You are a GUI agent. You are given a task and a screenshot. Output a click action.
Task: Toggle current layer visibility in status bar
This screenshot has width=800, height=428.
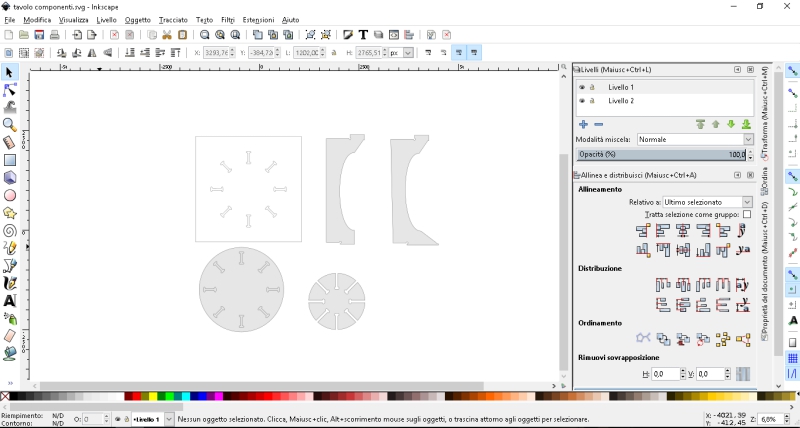click(x=117, y=419)
